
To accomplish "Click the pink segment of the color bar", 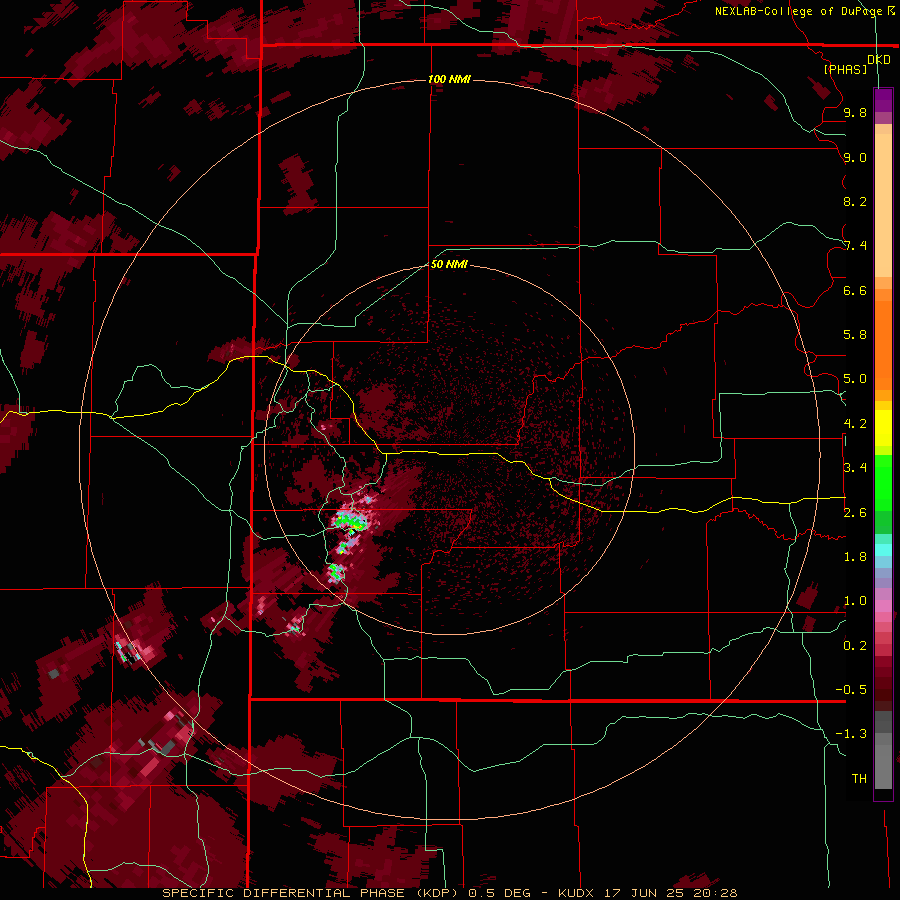I will (883, 606).
